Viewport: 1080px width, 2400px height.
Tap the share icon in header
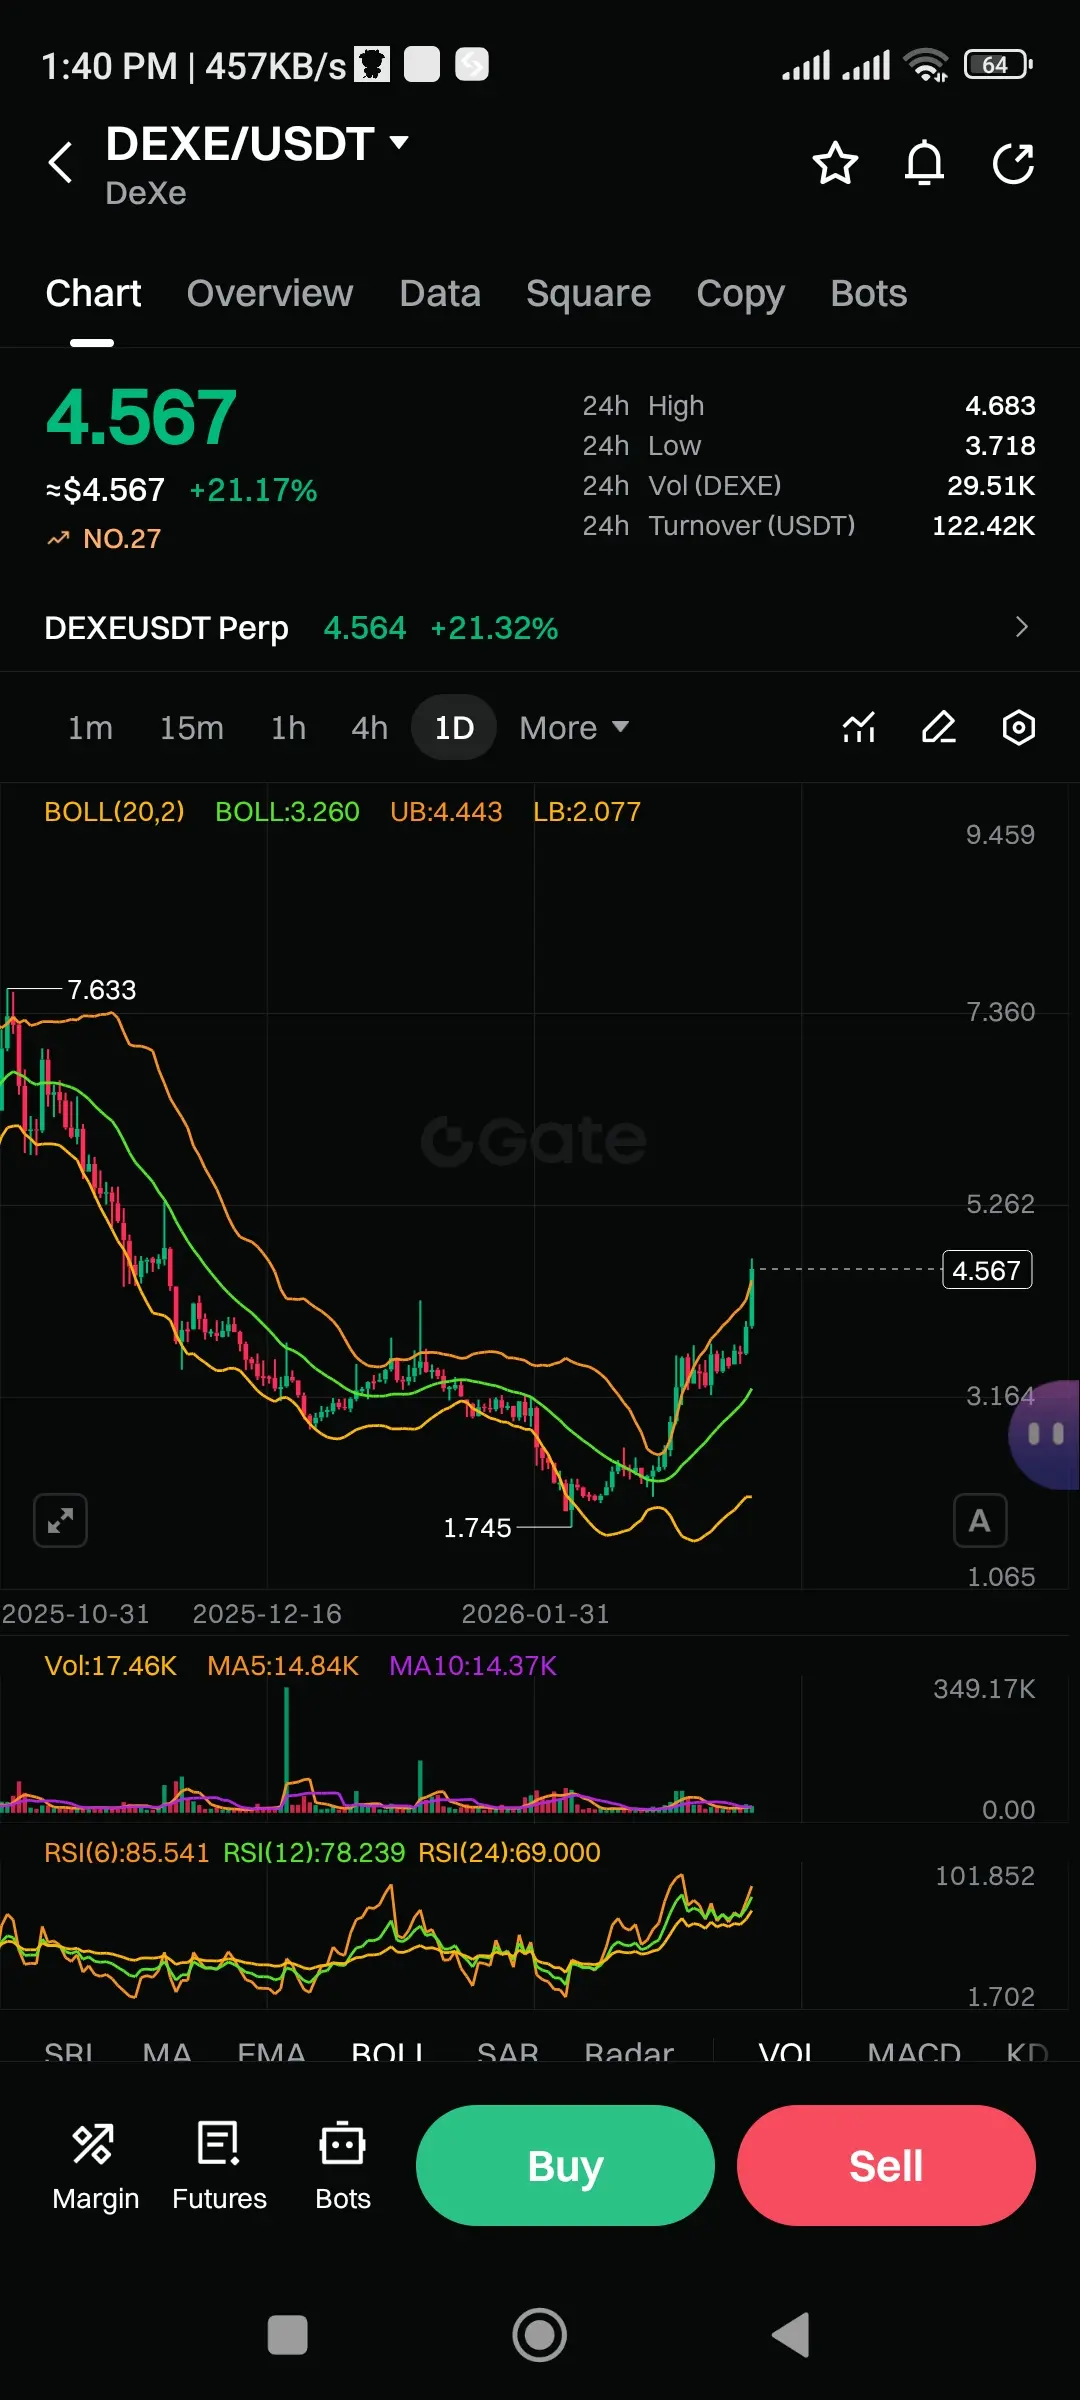[1013, 163]
